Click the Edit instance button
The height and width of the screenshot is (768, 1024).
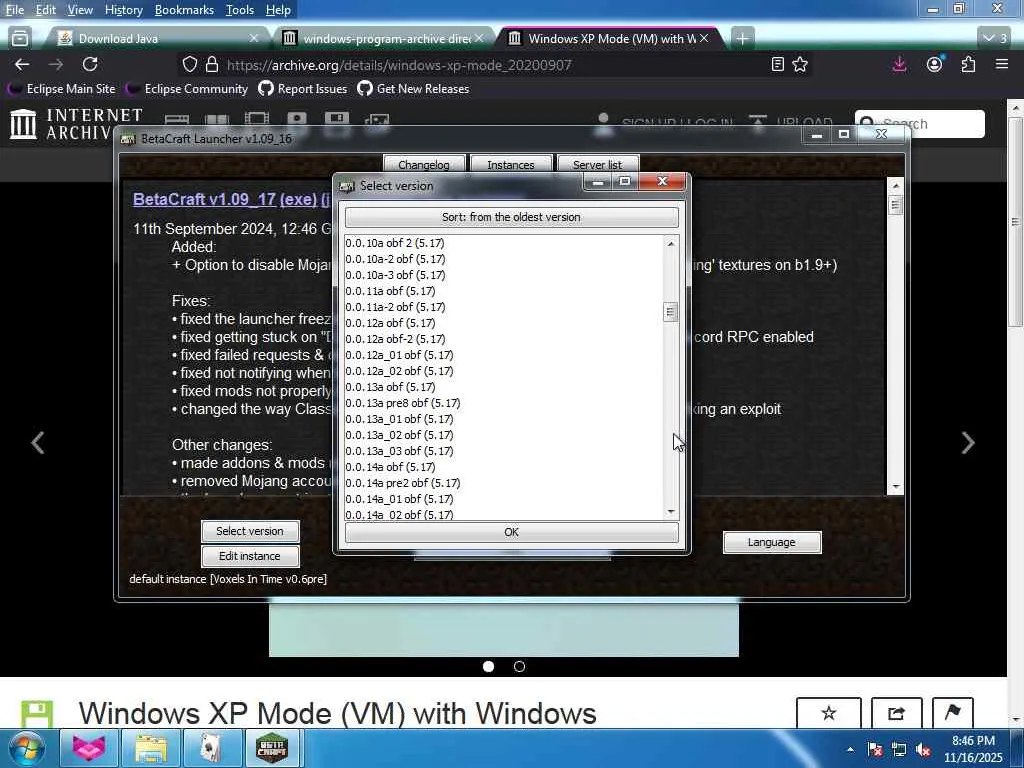250,556
